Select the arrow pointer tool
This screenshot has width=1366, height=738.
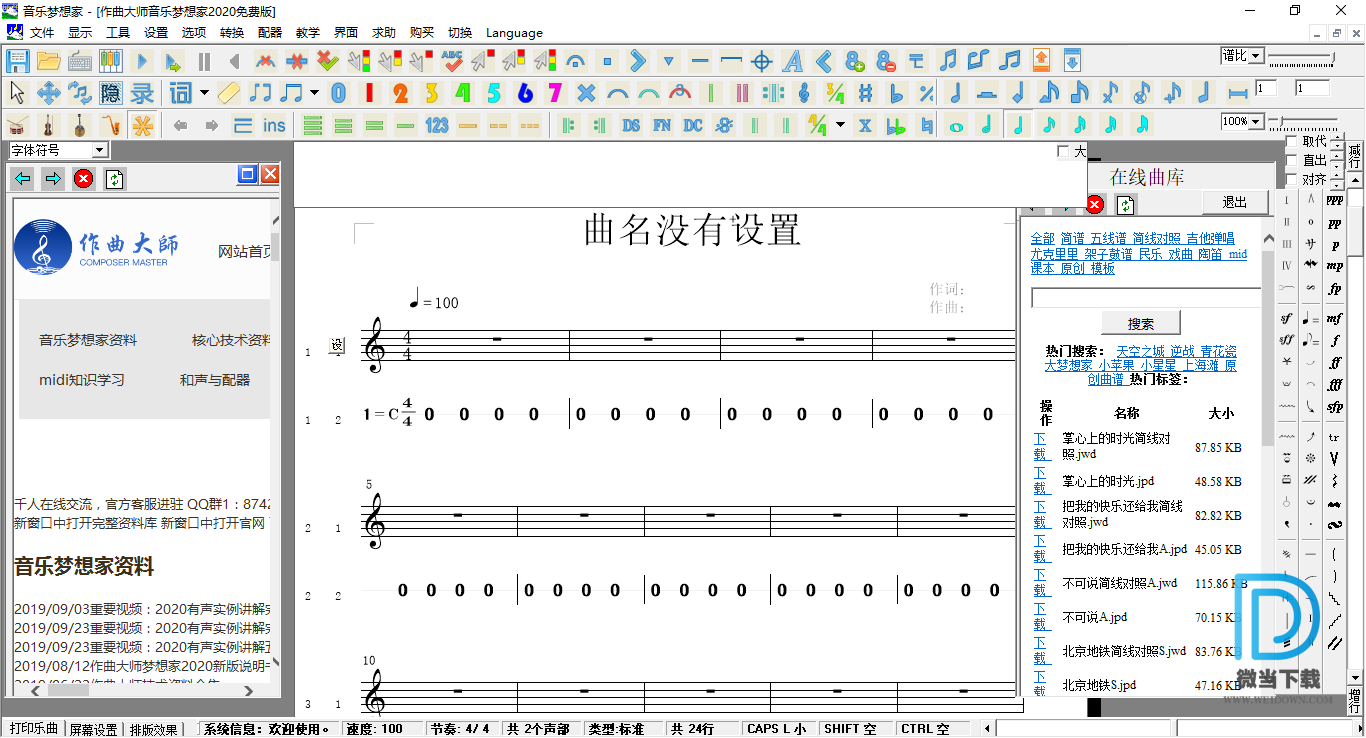click(17, 93)
